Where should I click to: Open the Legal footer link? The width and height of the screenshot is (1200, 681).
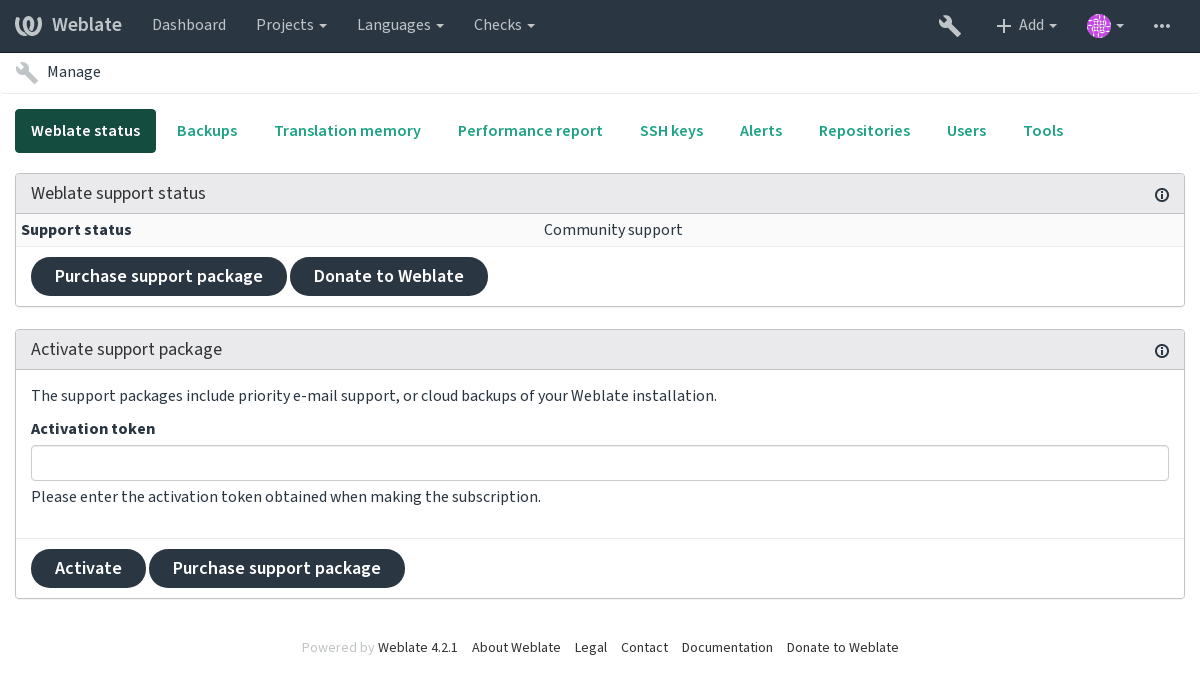click(591, 647)
